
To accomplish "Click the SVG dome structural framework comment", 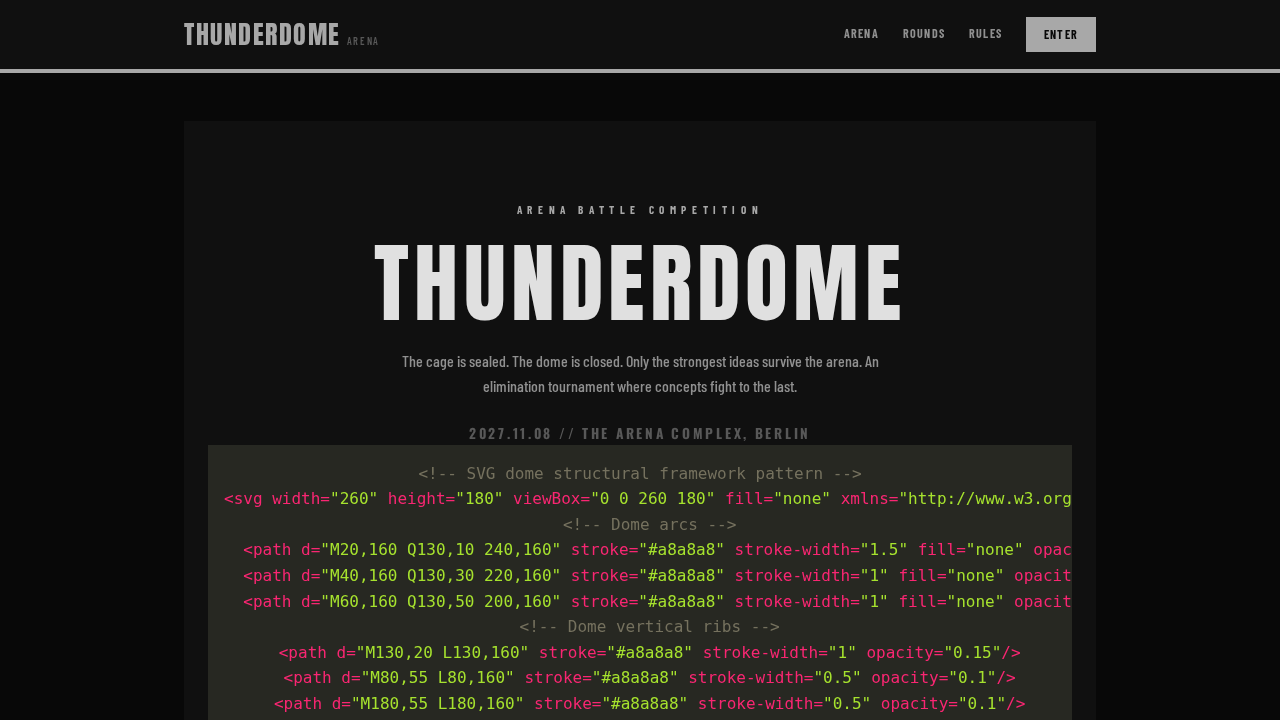I will [640, 473].
